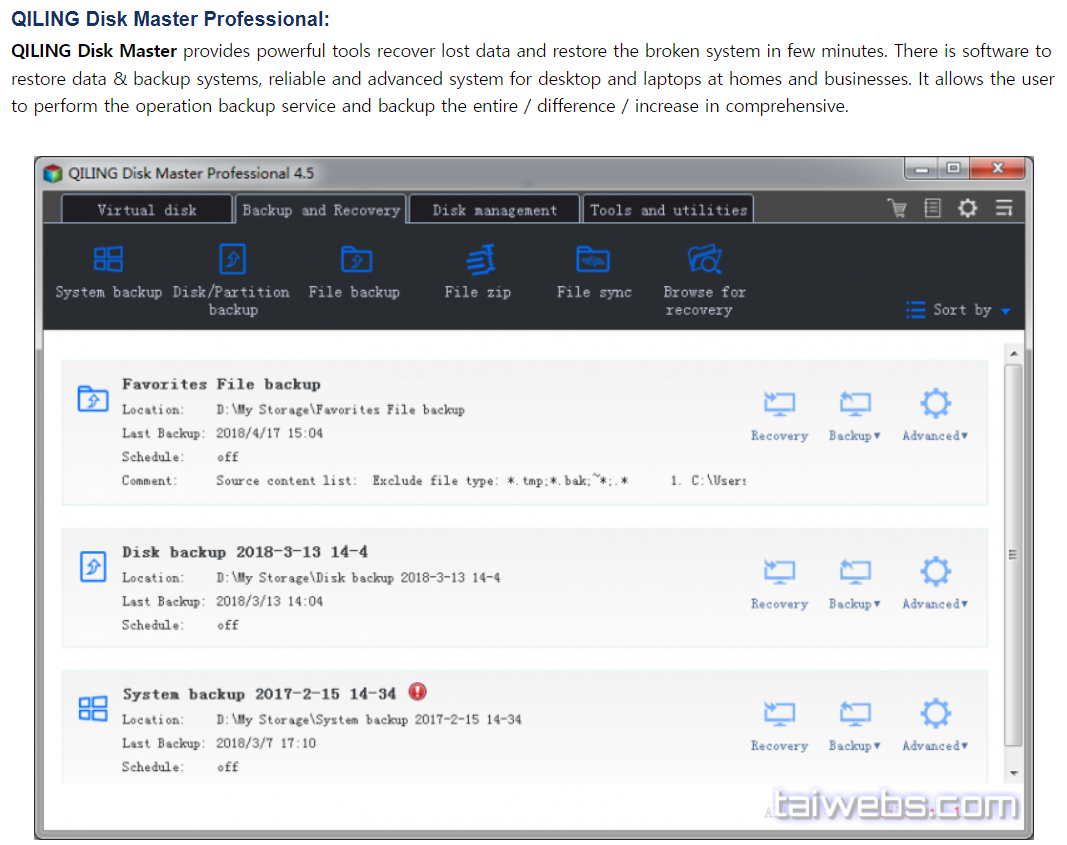The width and height of the screenshot is (1067, 845).
Task: Open the Tools and utilities tab
Action: pos(669,210)
